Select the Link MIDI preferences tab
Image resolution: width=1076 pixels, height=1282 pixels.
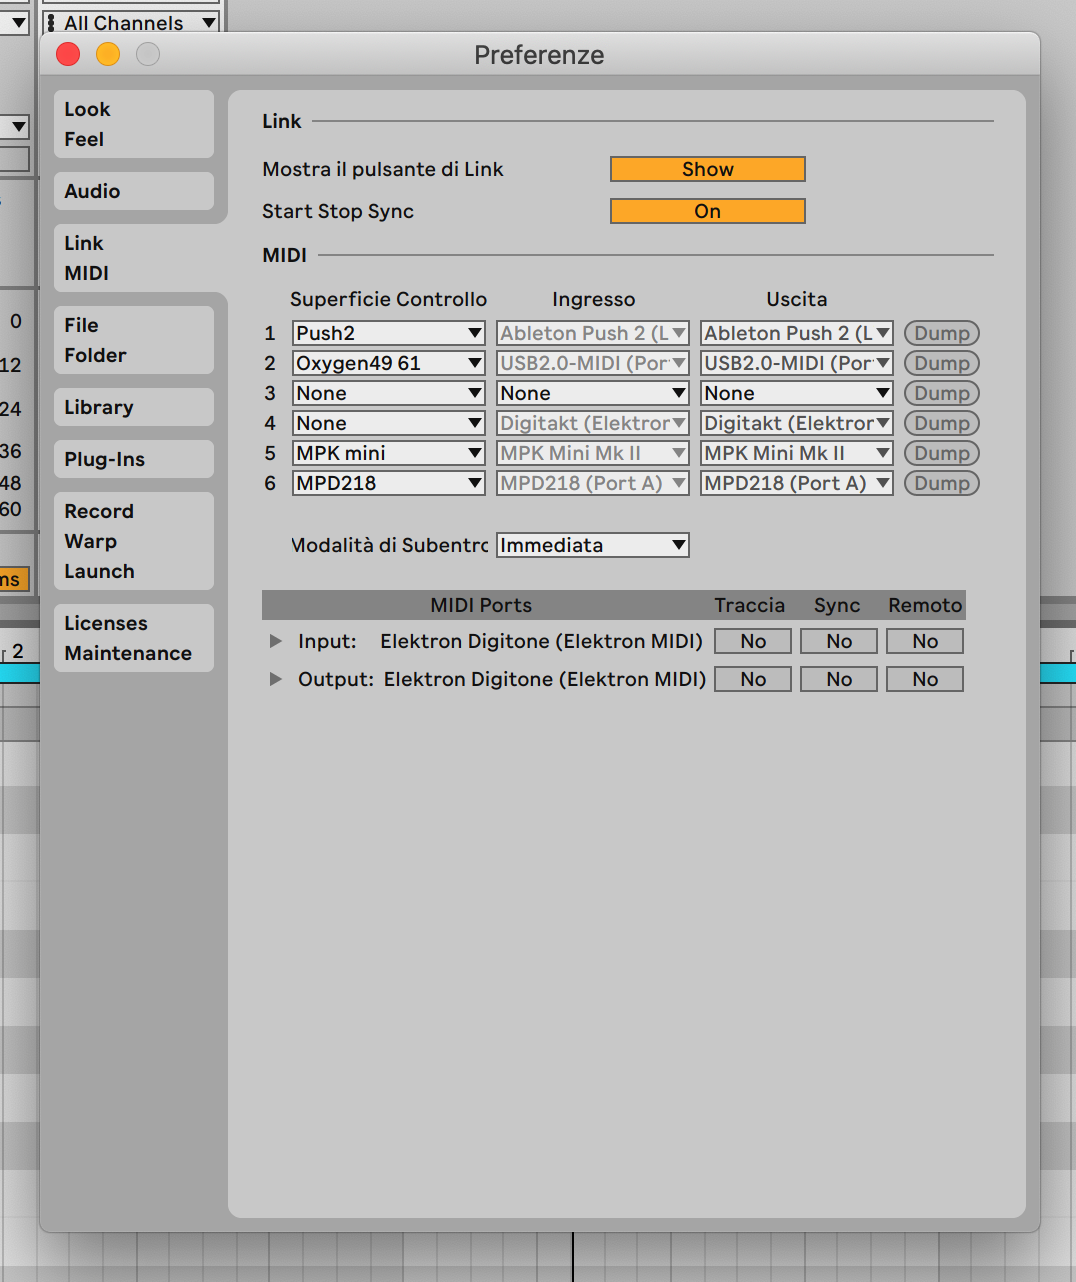point(133,258)
